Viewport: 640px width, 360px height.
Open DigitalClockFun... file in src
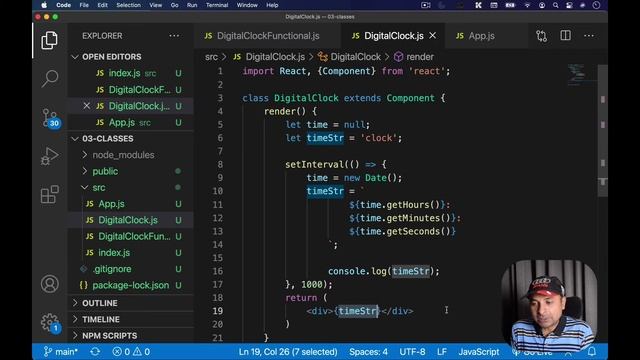pos(134,237)
